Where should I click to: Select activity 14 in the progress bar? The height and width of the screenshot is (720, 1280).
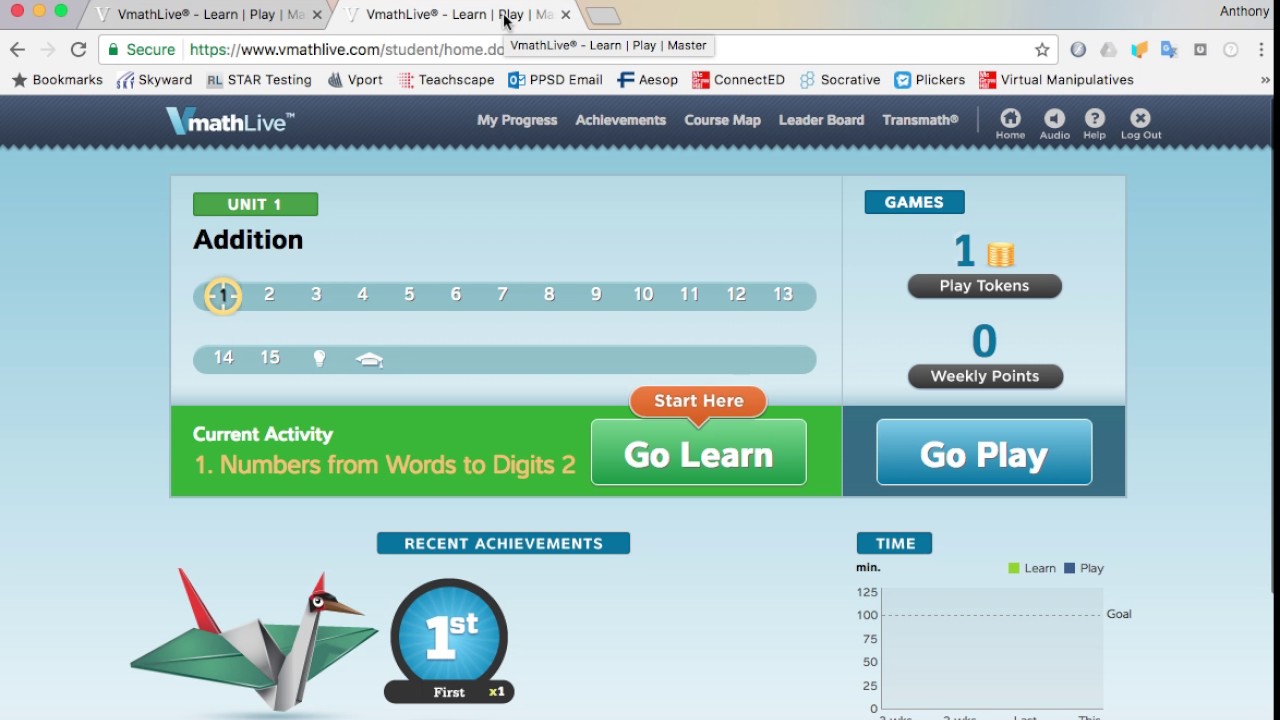pyautogui.click(x=223, y=358)
